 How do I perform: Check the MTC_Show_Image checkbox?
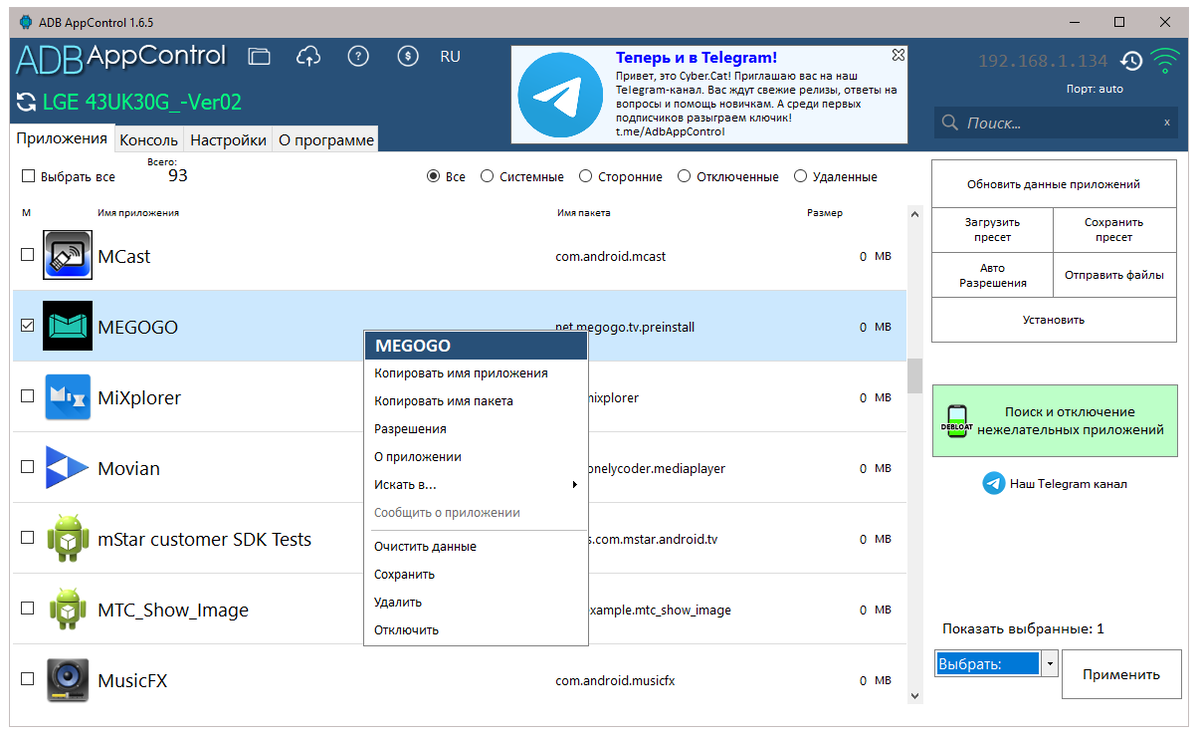(x=28, y=608)
